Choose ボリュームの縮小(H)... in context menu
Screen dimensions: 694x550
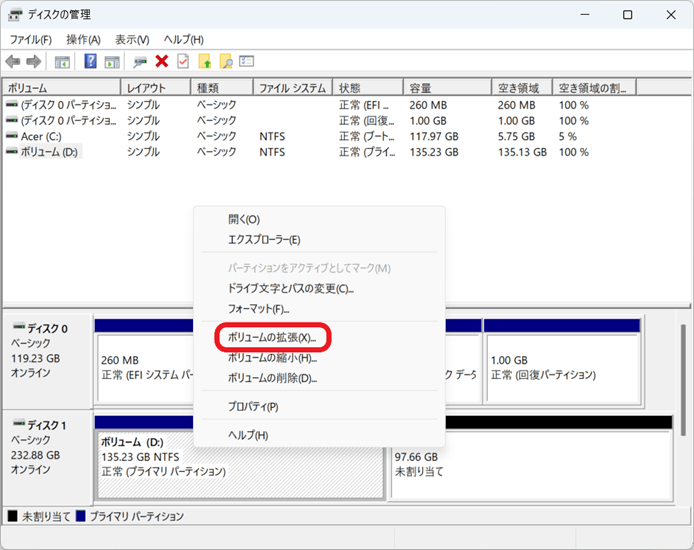point(272,358)
